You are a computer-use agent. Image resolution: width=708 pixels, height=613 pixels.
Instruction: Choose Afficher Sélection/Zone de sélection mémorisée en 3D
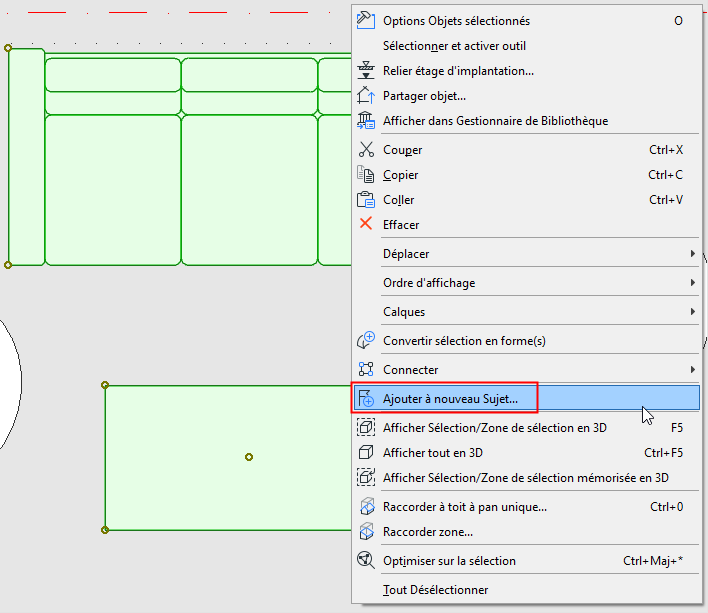click(x=526, y=478)
